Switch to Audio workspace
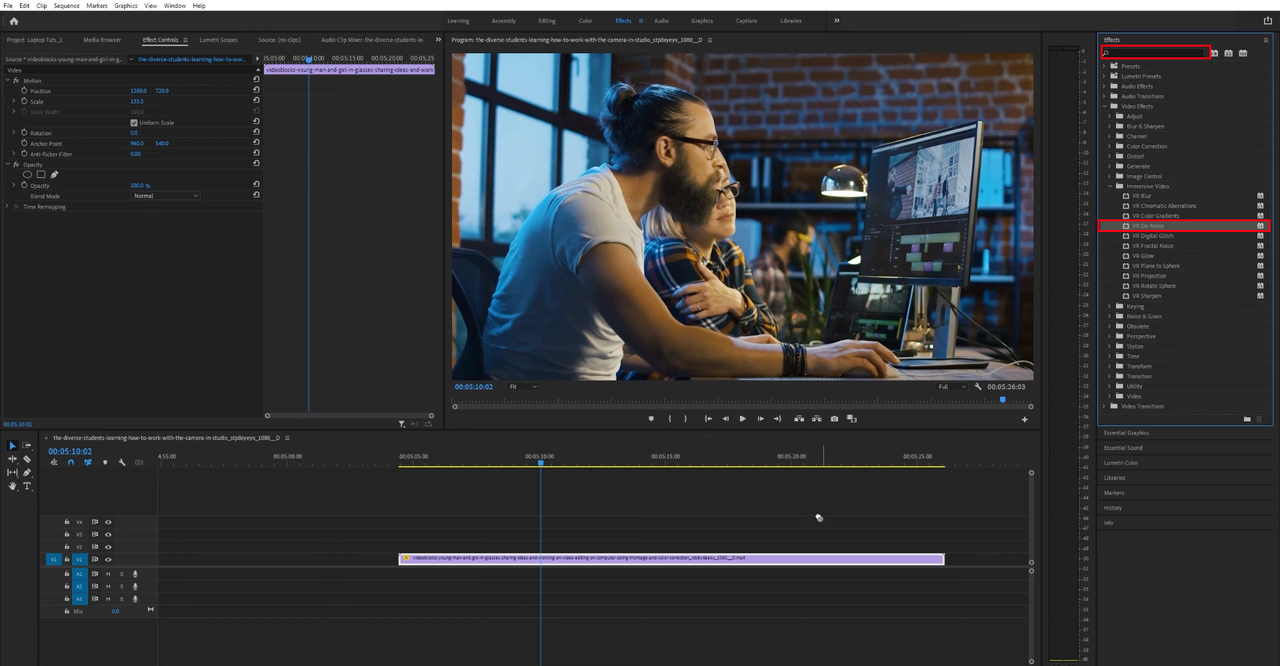1280x666 pixels. click(x=661, y=20)
